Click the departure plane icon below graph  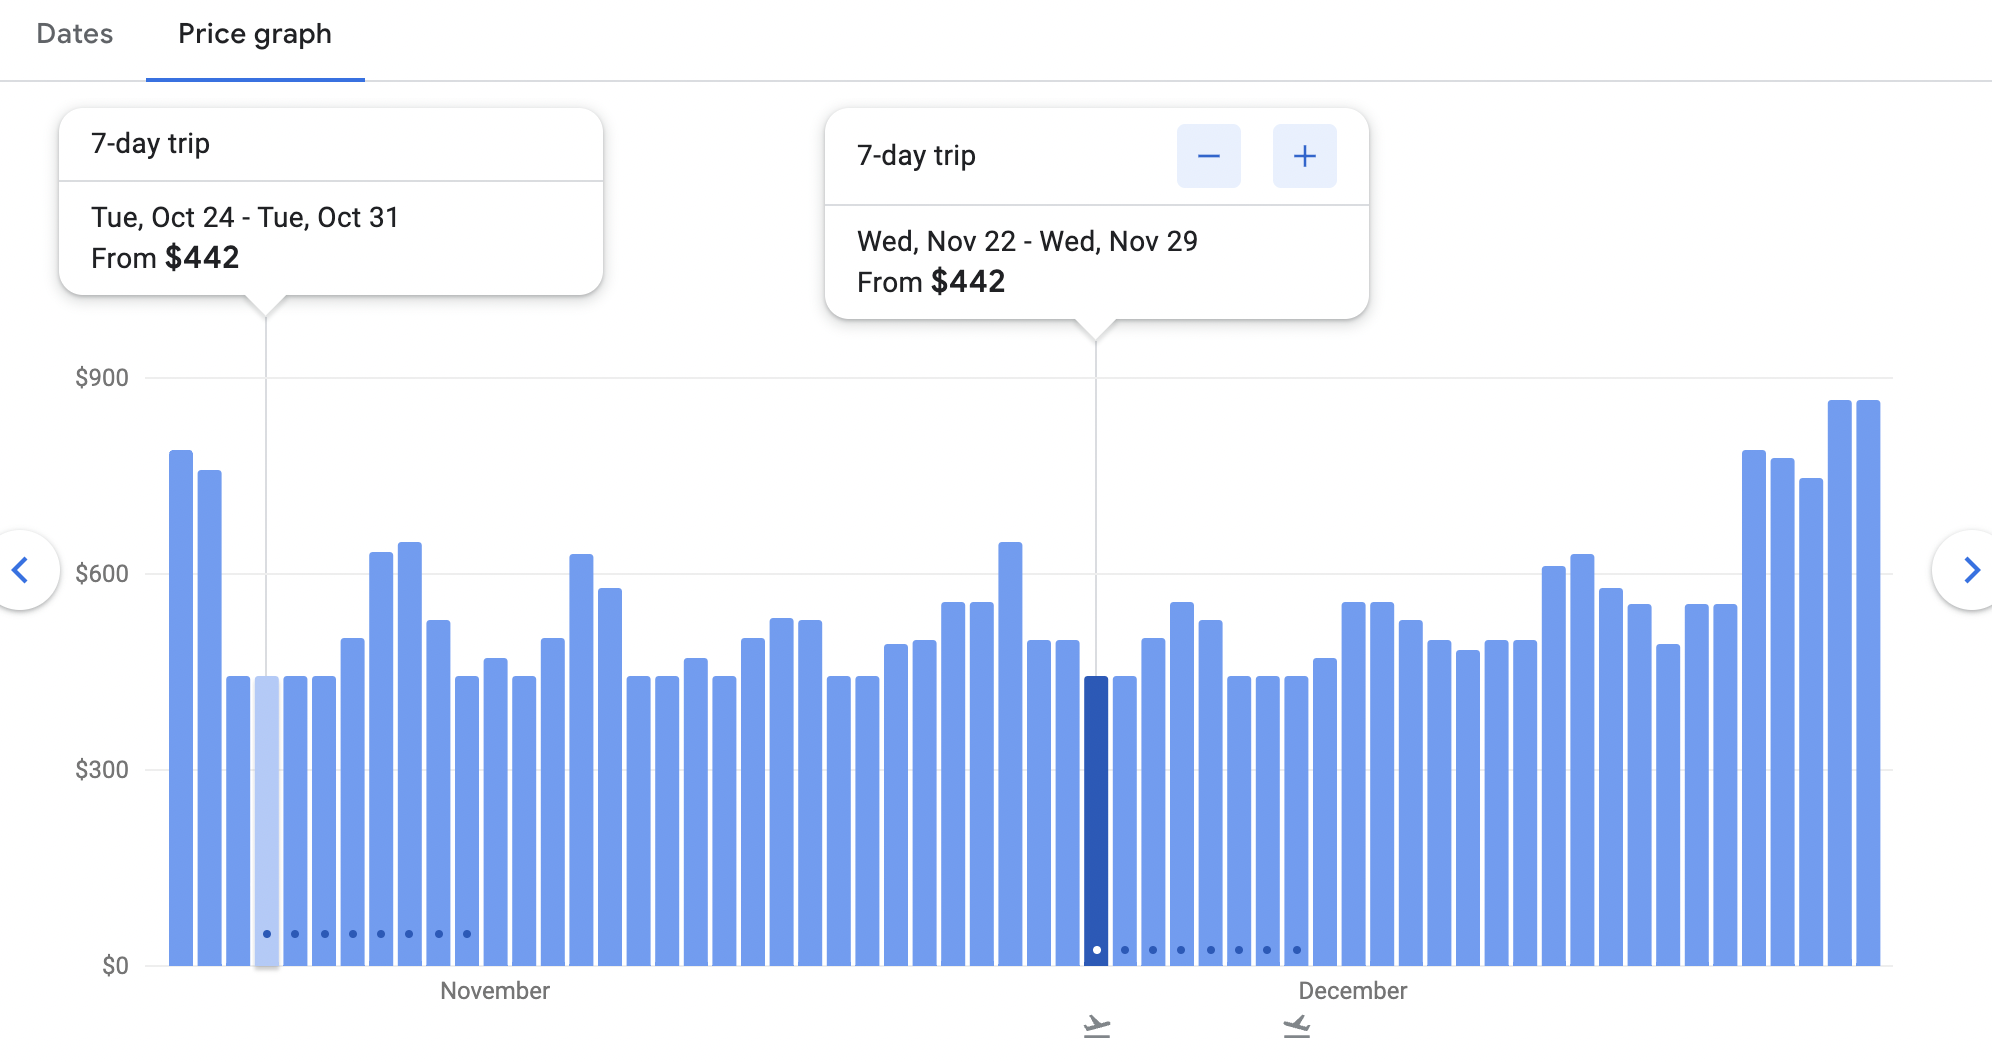1097,1026
